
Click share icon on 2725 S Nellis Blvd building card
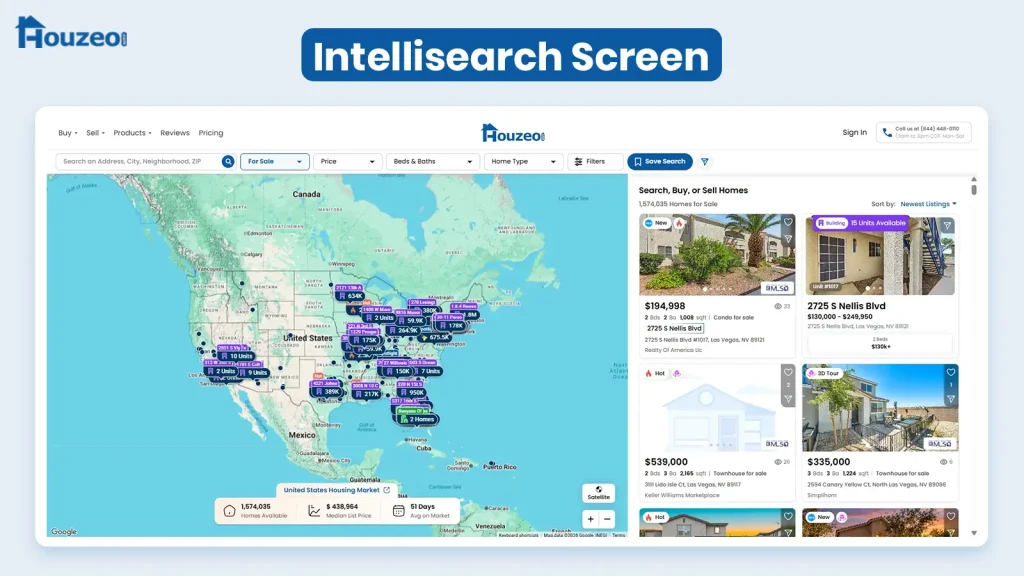[947, 225]
